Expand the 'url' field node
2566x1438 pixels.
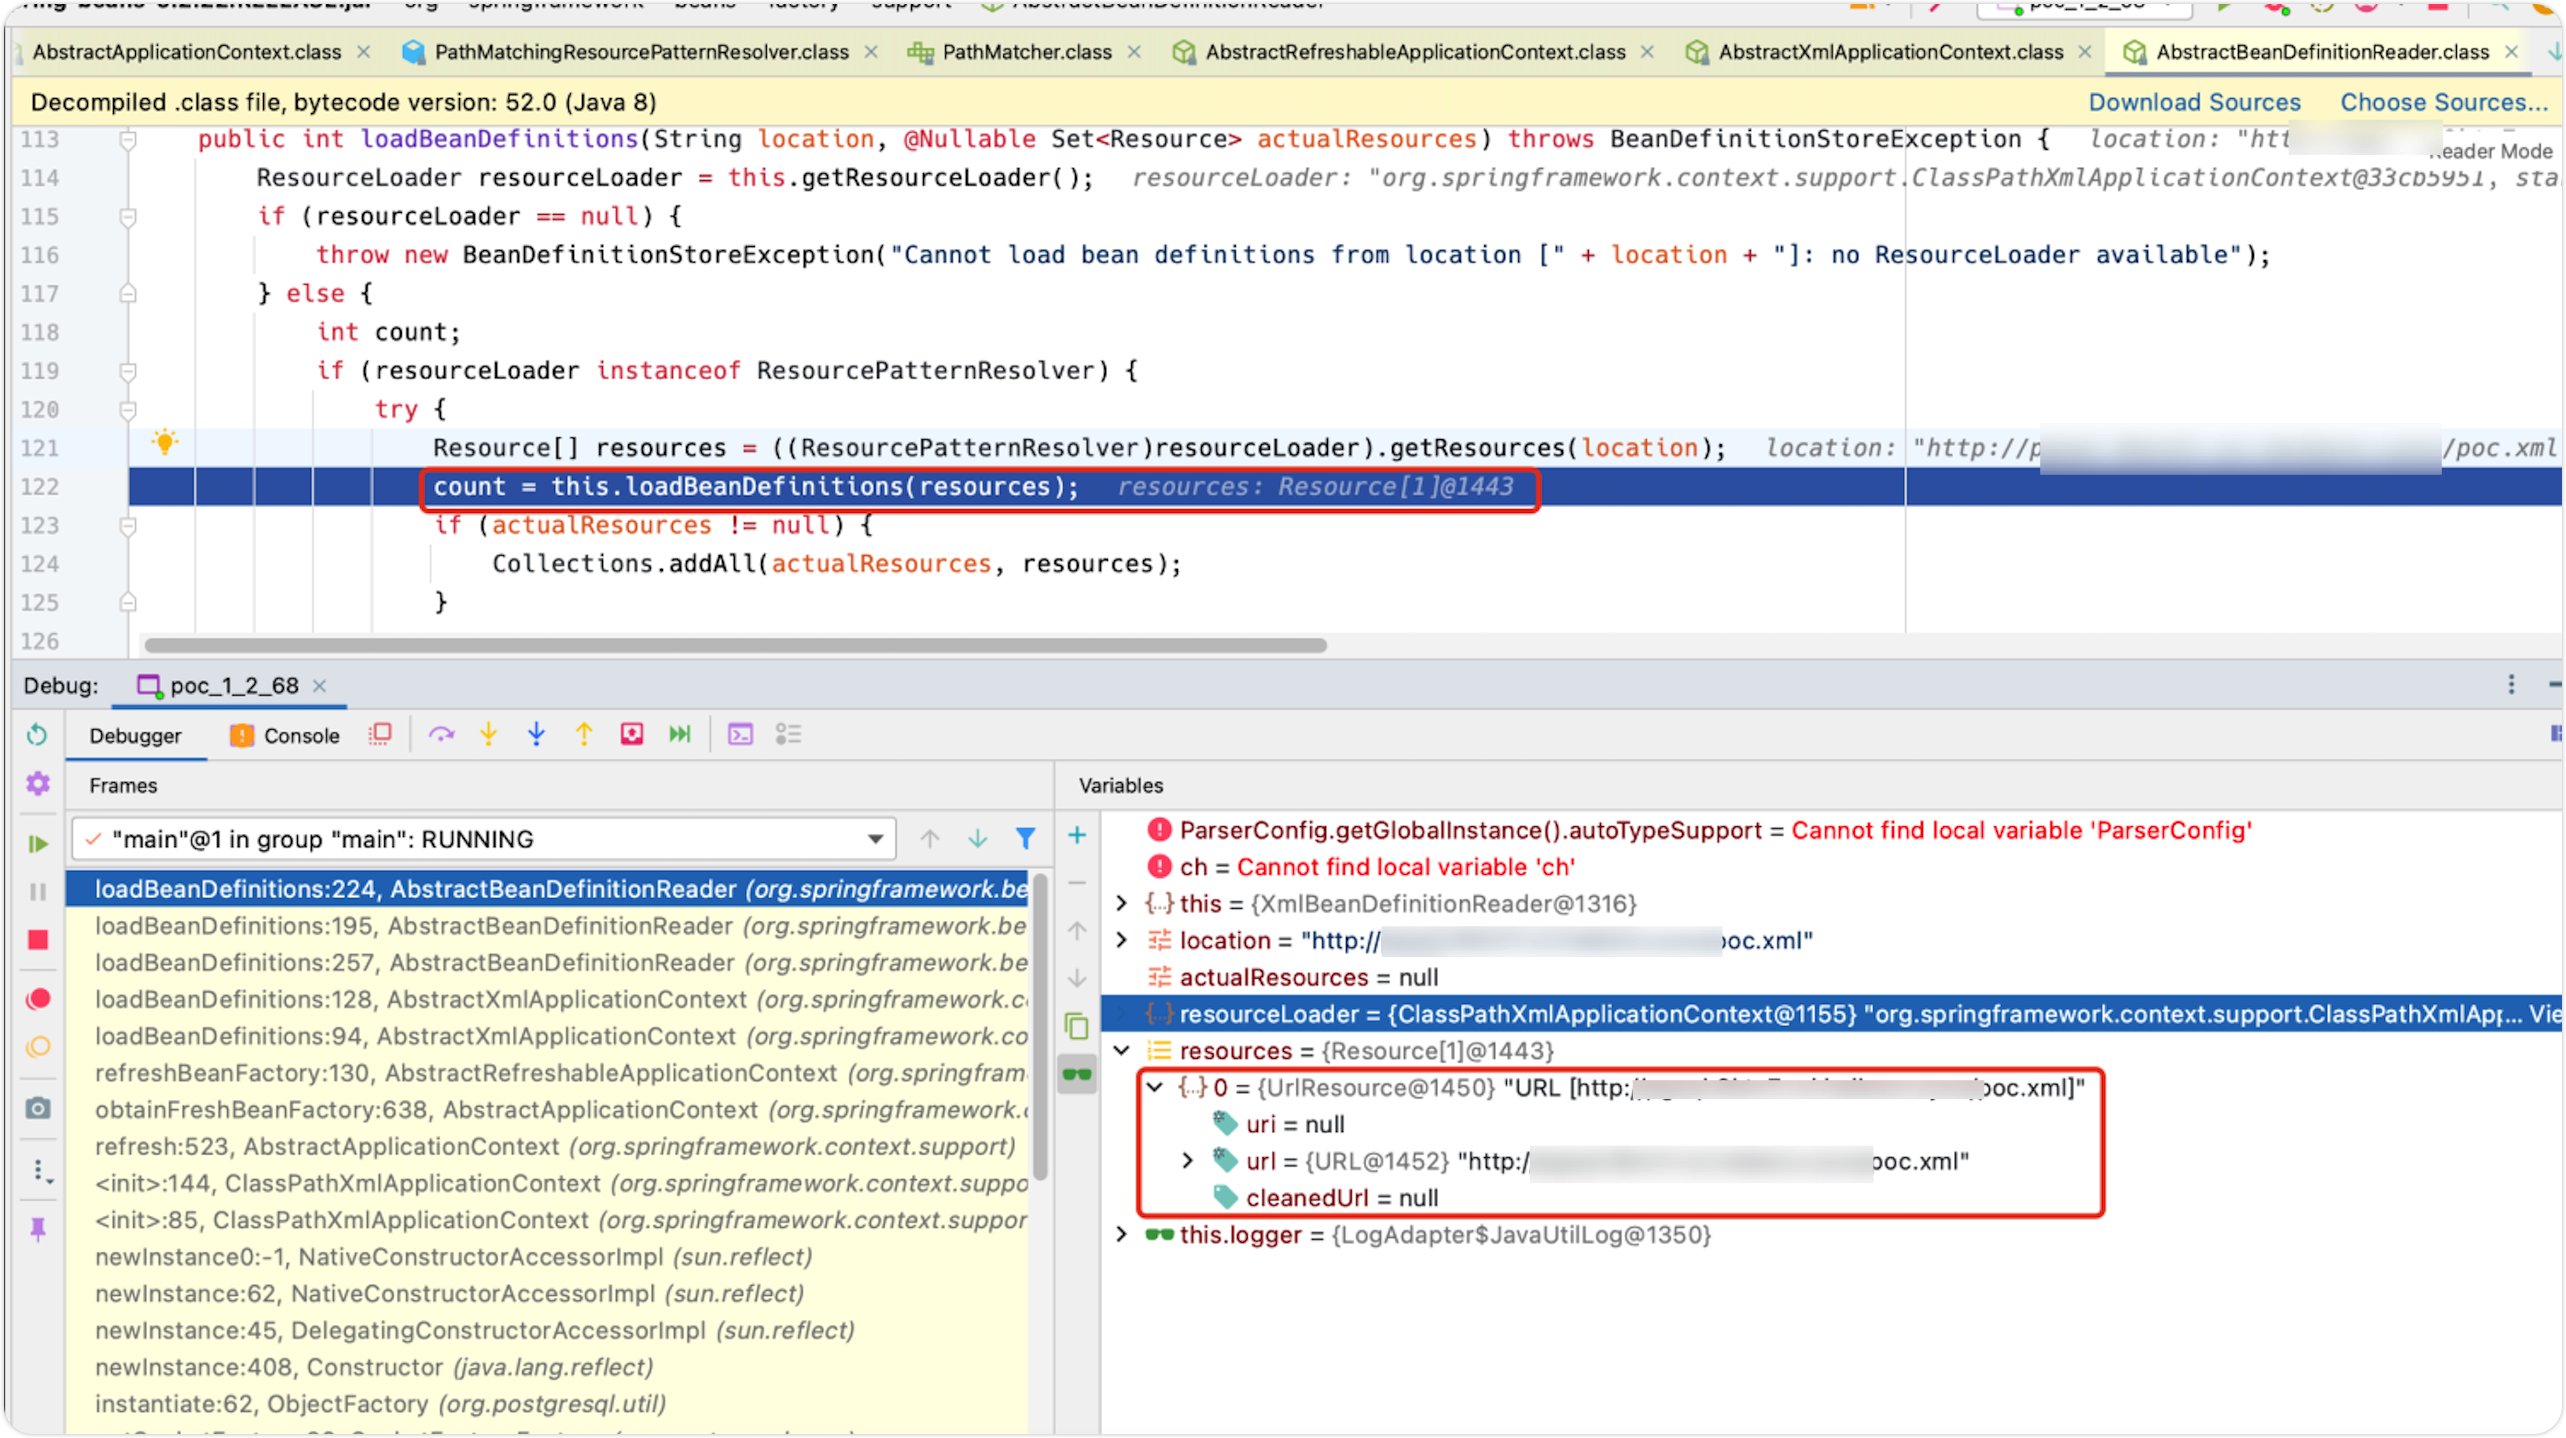(1188, 1161)
